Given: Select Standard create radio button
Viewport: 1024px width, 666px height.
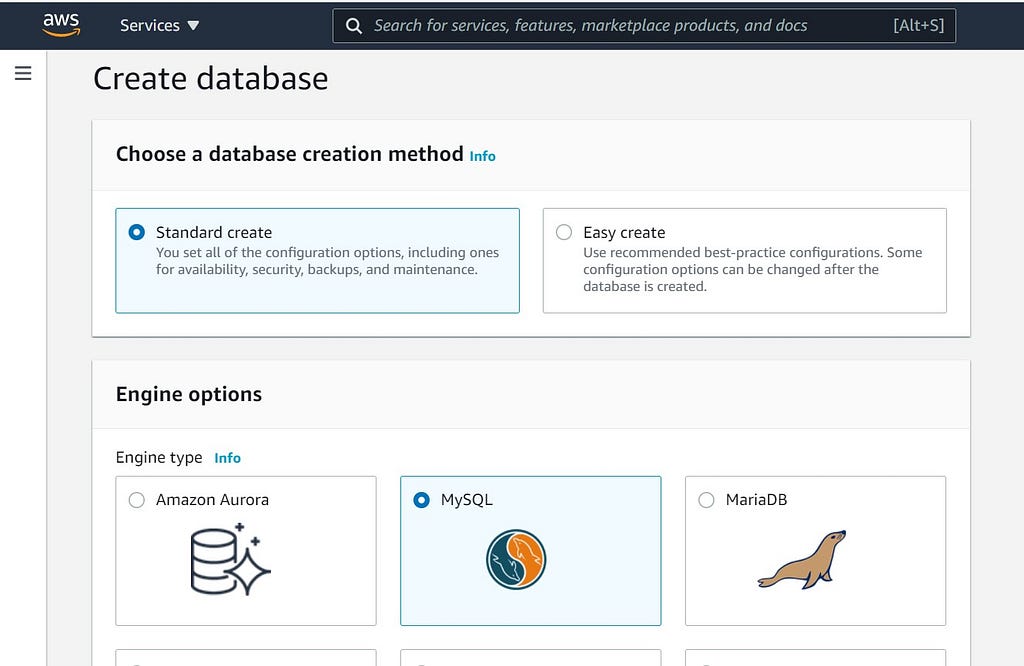Looking at the screenshot, I should [x=136, y=232].
